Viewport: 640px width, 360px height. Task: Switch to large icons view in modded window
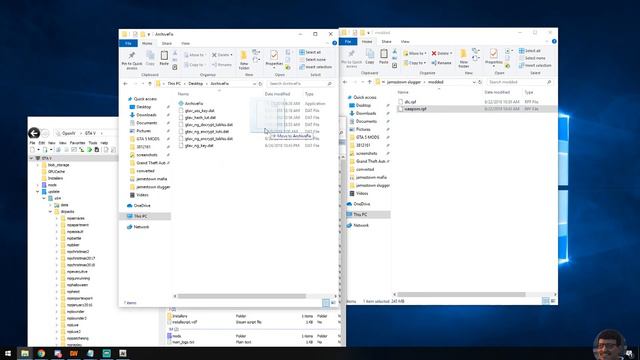[x=553, y=301]
